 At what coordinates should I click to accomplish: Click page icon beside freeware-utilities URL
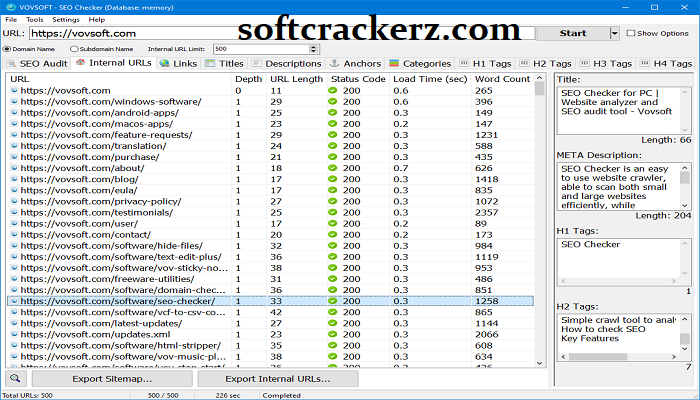(x=14, y=279)
